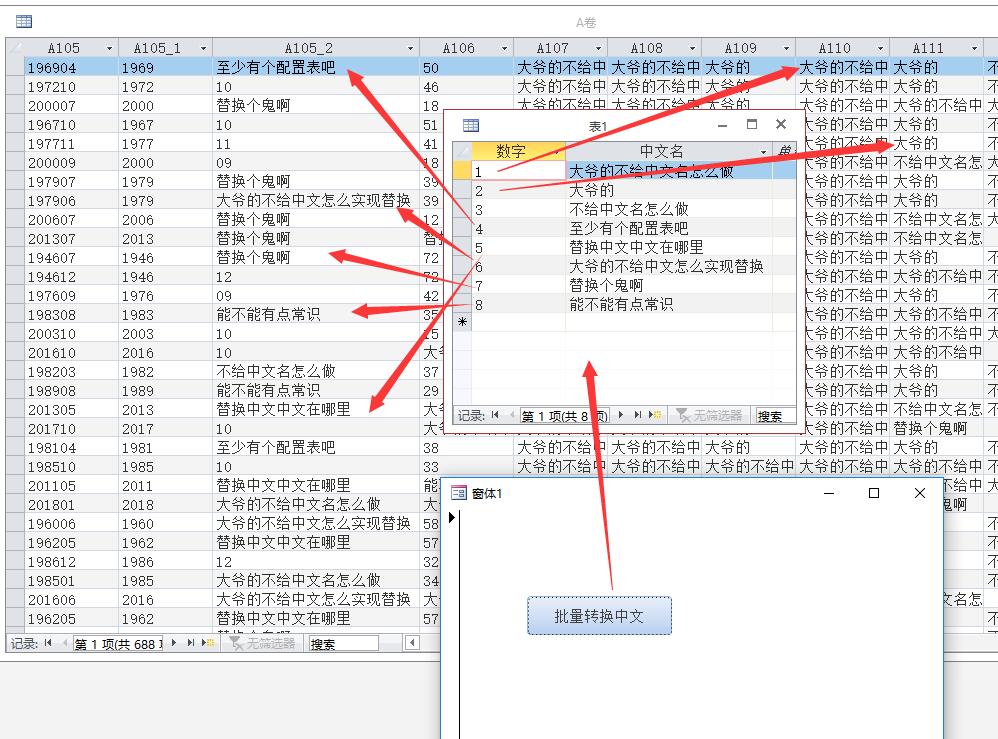Select 大爷的 in row 2 of 表1
Viewport: 998px width, 739px height.
tap(669, 190)
